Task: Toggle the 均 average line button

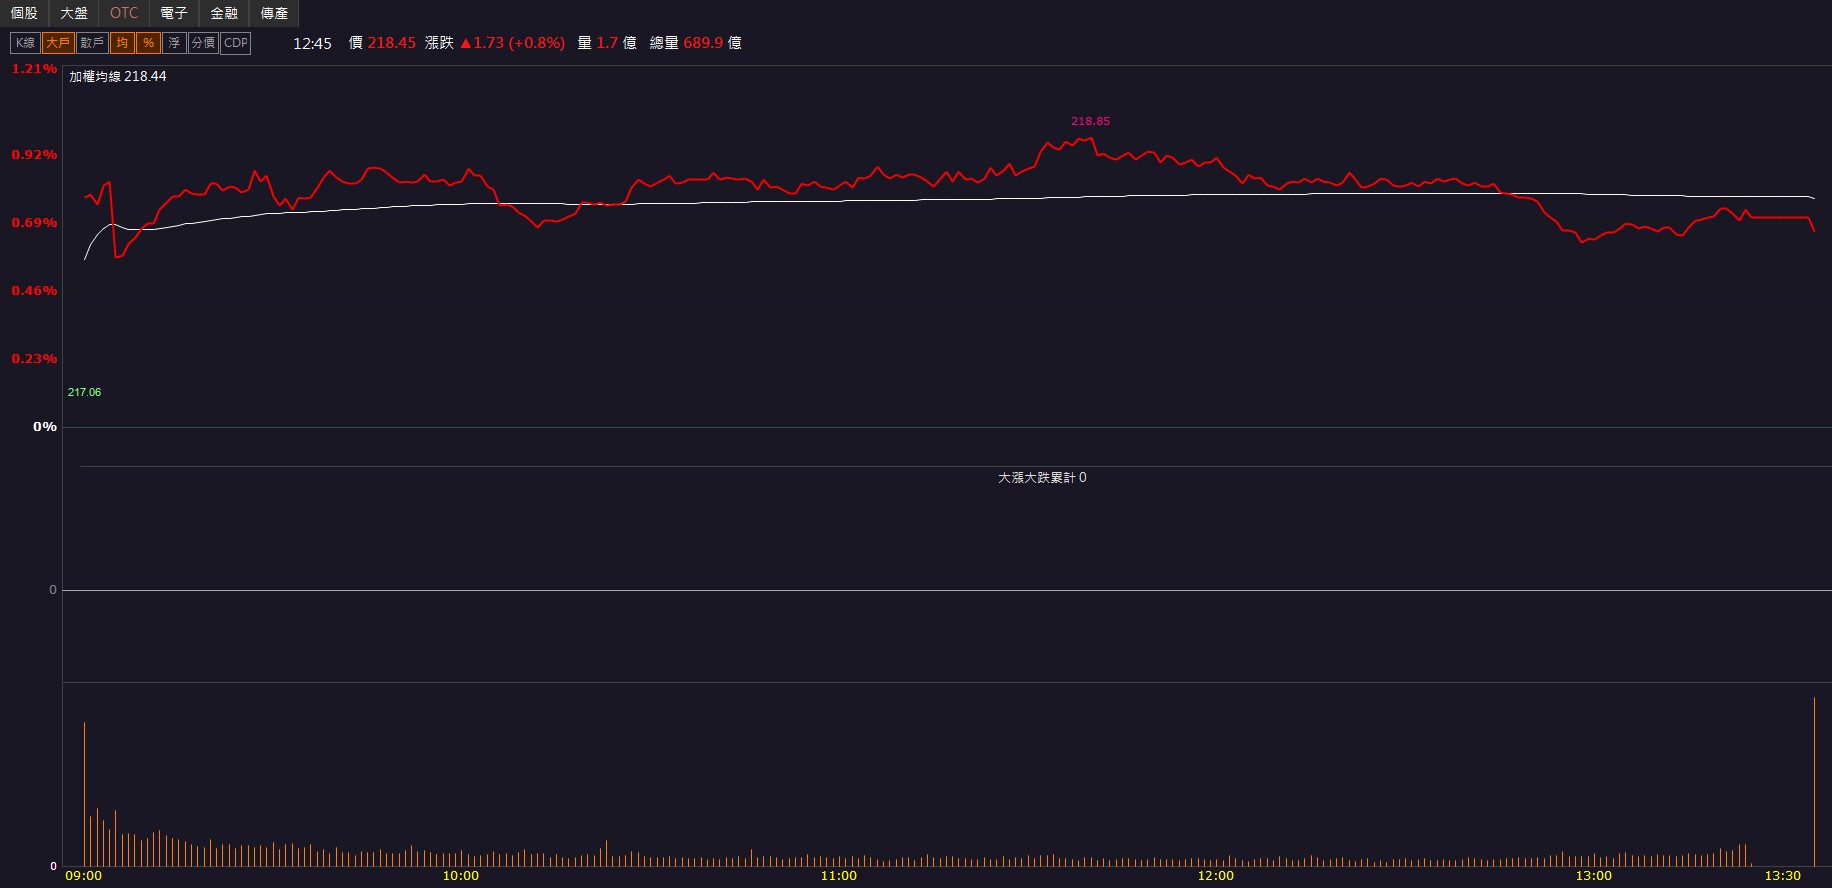Action: tap(122, 43)
